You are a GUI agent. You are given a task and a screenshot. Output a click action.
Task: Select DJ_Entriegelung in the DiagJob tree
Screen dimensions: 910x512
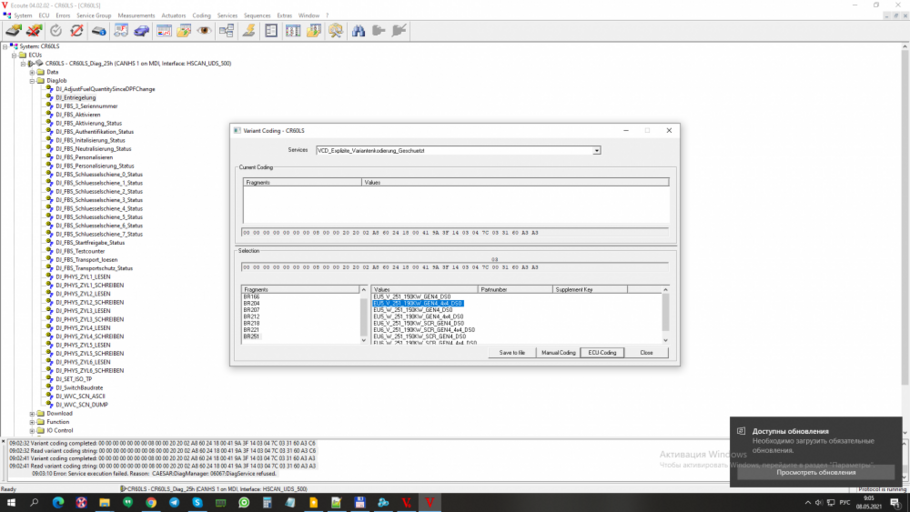[75, 98]
